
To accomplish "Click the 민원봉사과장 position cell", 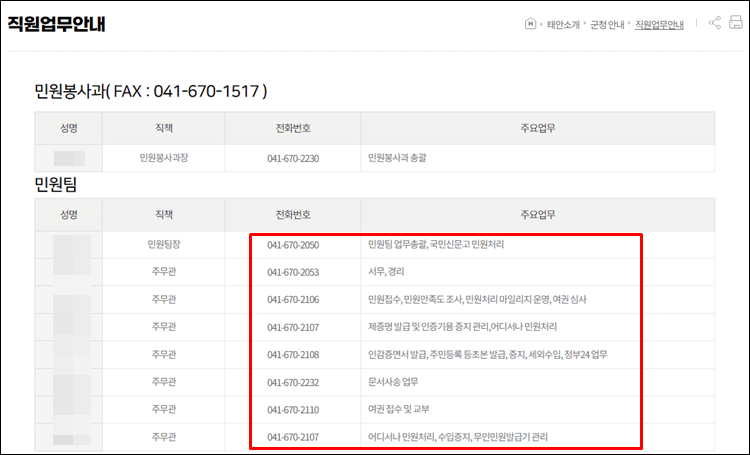I will [x=164, y=158].
